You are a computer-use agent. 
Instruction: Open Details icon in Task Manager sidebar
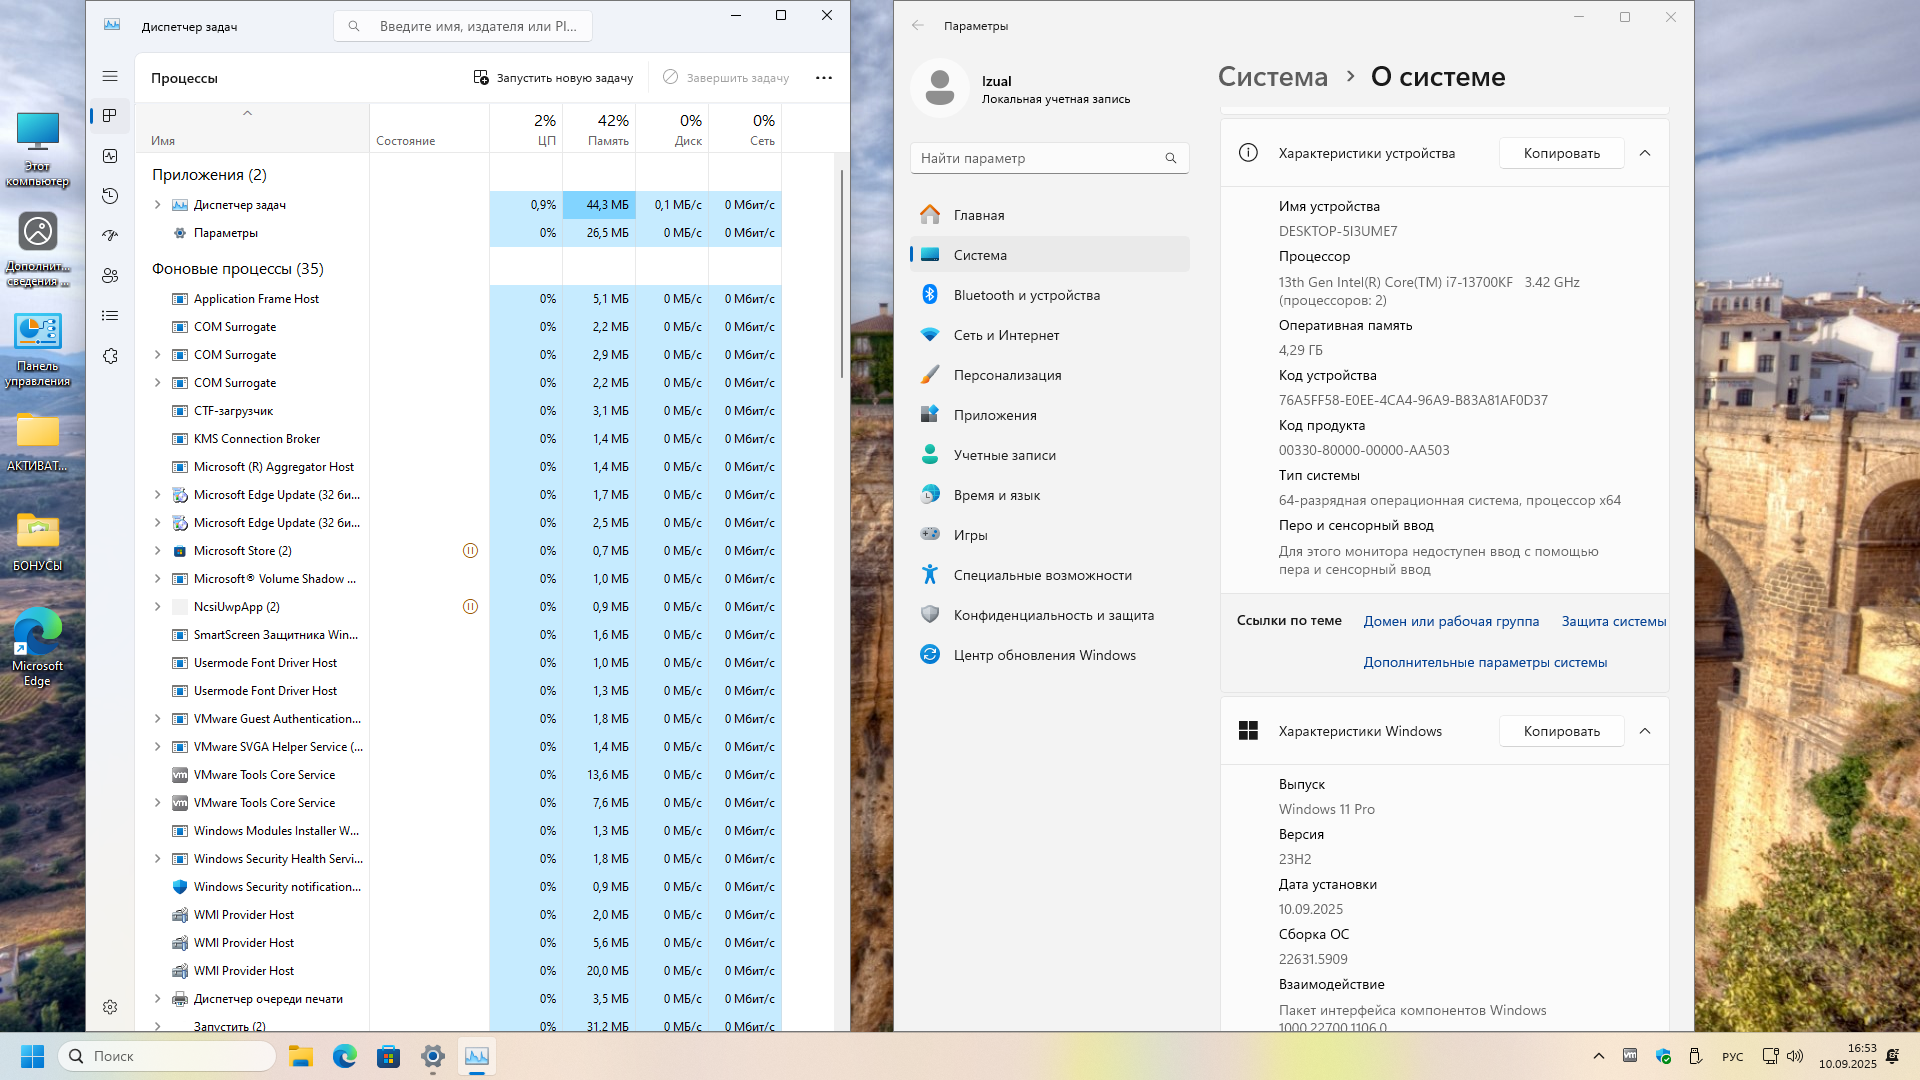[110, 316]
